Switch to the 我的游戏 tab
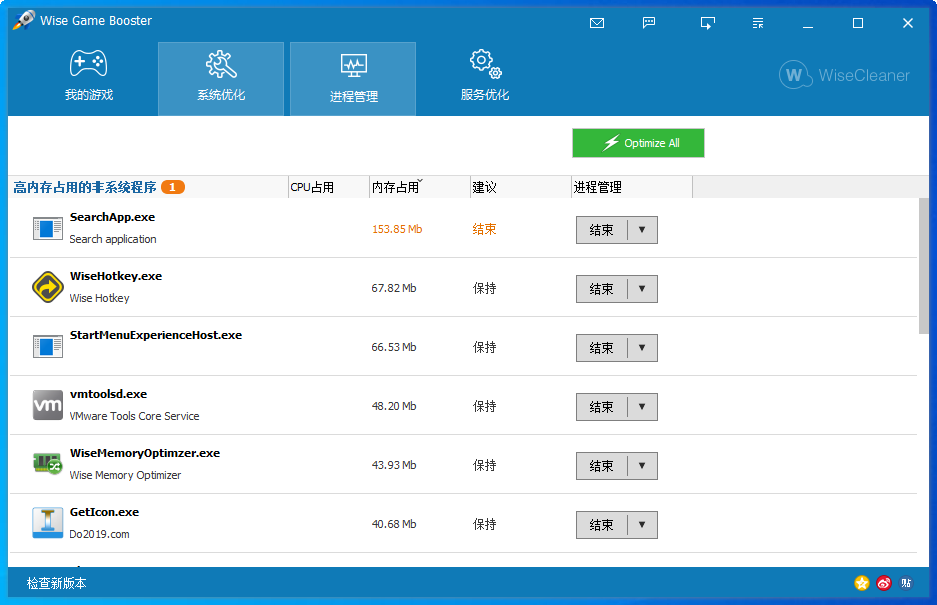Screen dimensions: 937x605 (x=88, y=78)
